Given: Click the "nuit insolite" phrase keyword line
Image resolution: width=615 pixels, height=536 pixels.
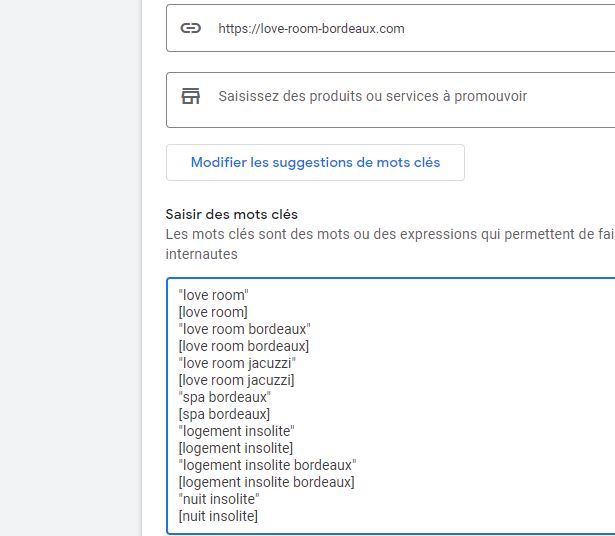Looking at the screenshot, I should 219,499.
